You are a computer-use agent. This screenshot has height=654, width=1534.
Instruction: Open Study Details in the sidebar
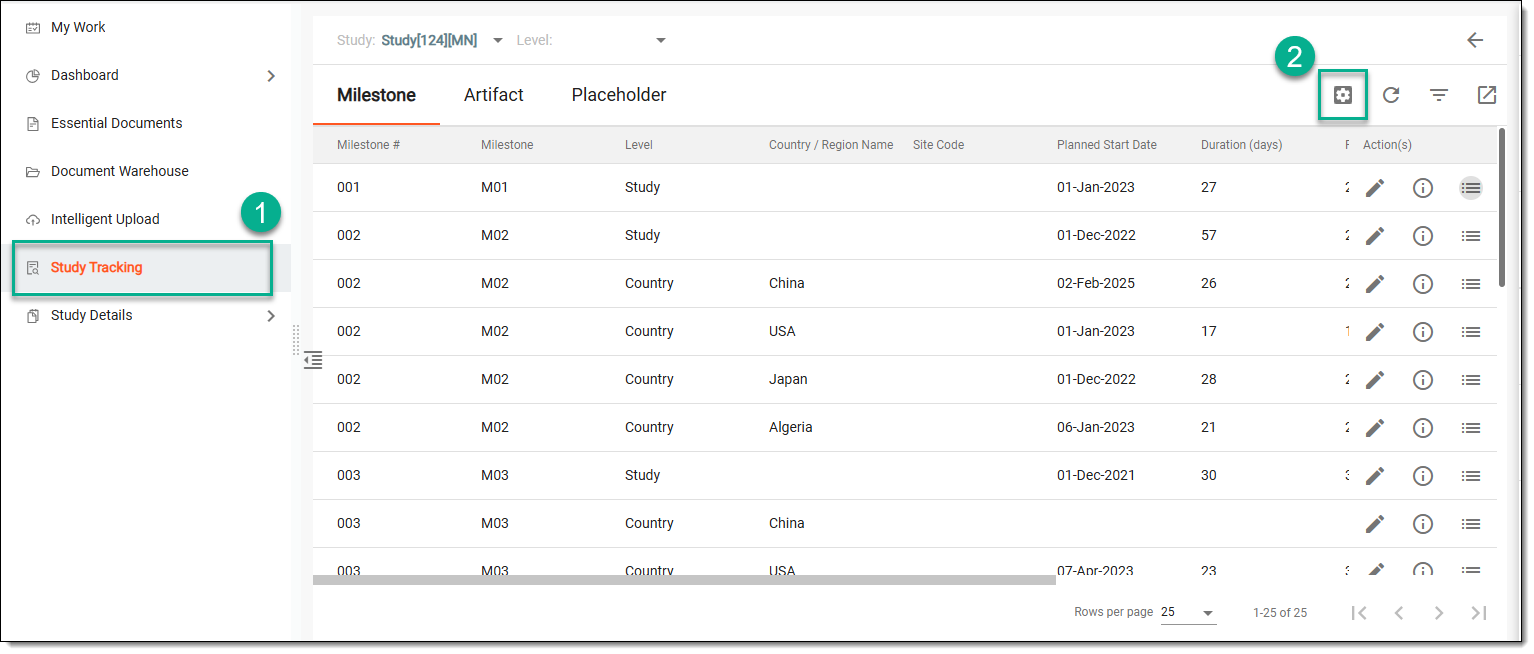pos(92,315)
